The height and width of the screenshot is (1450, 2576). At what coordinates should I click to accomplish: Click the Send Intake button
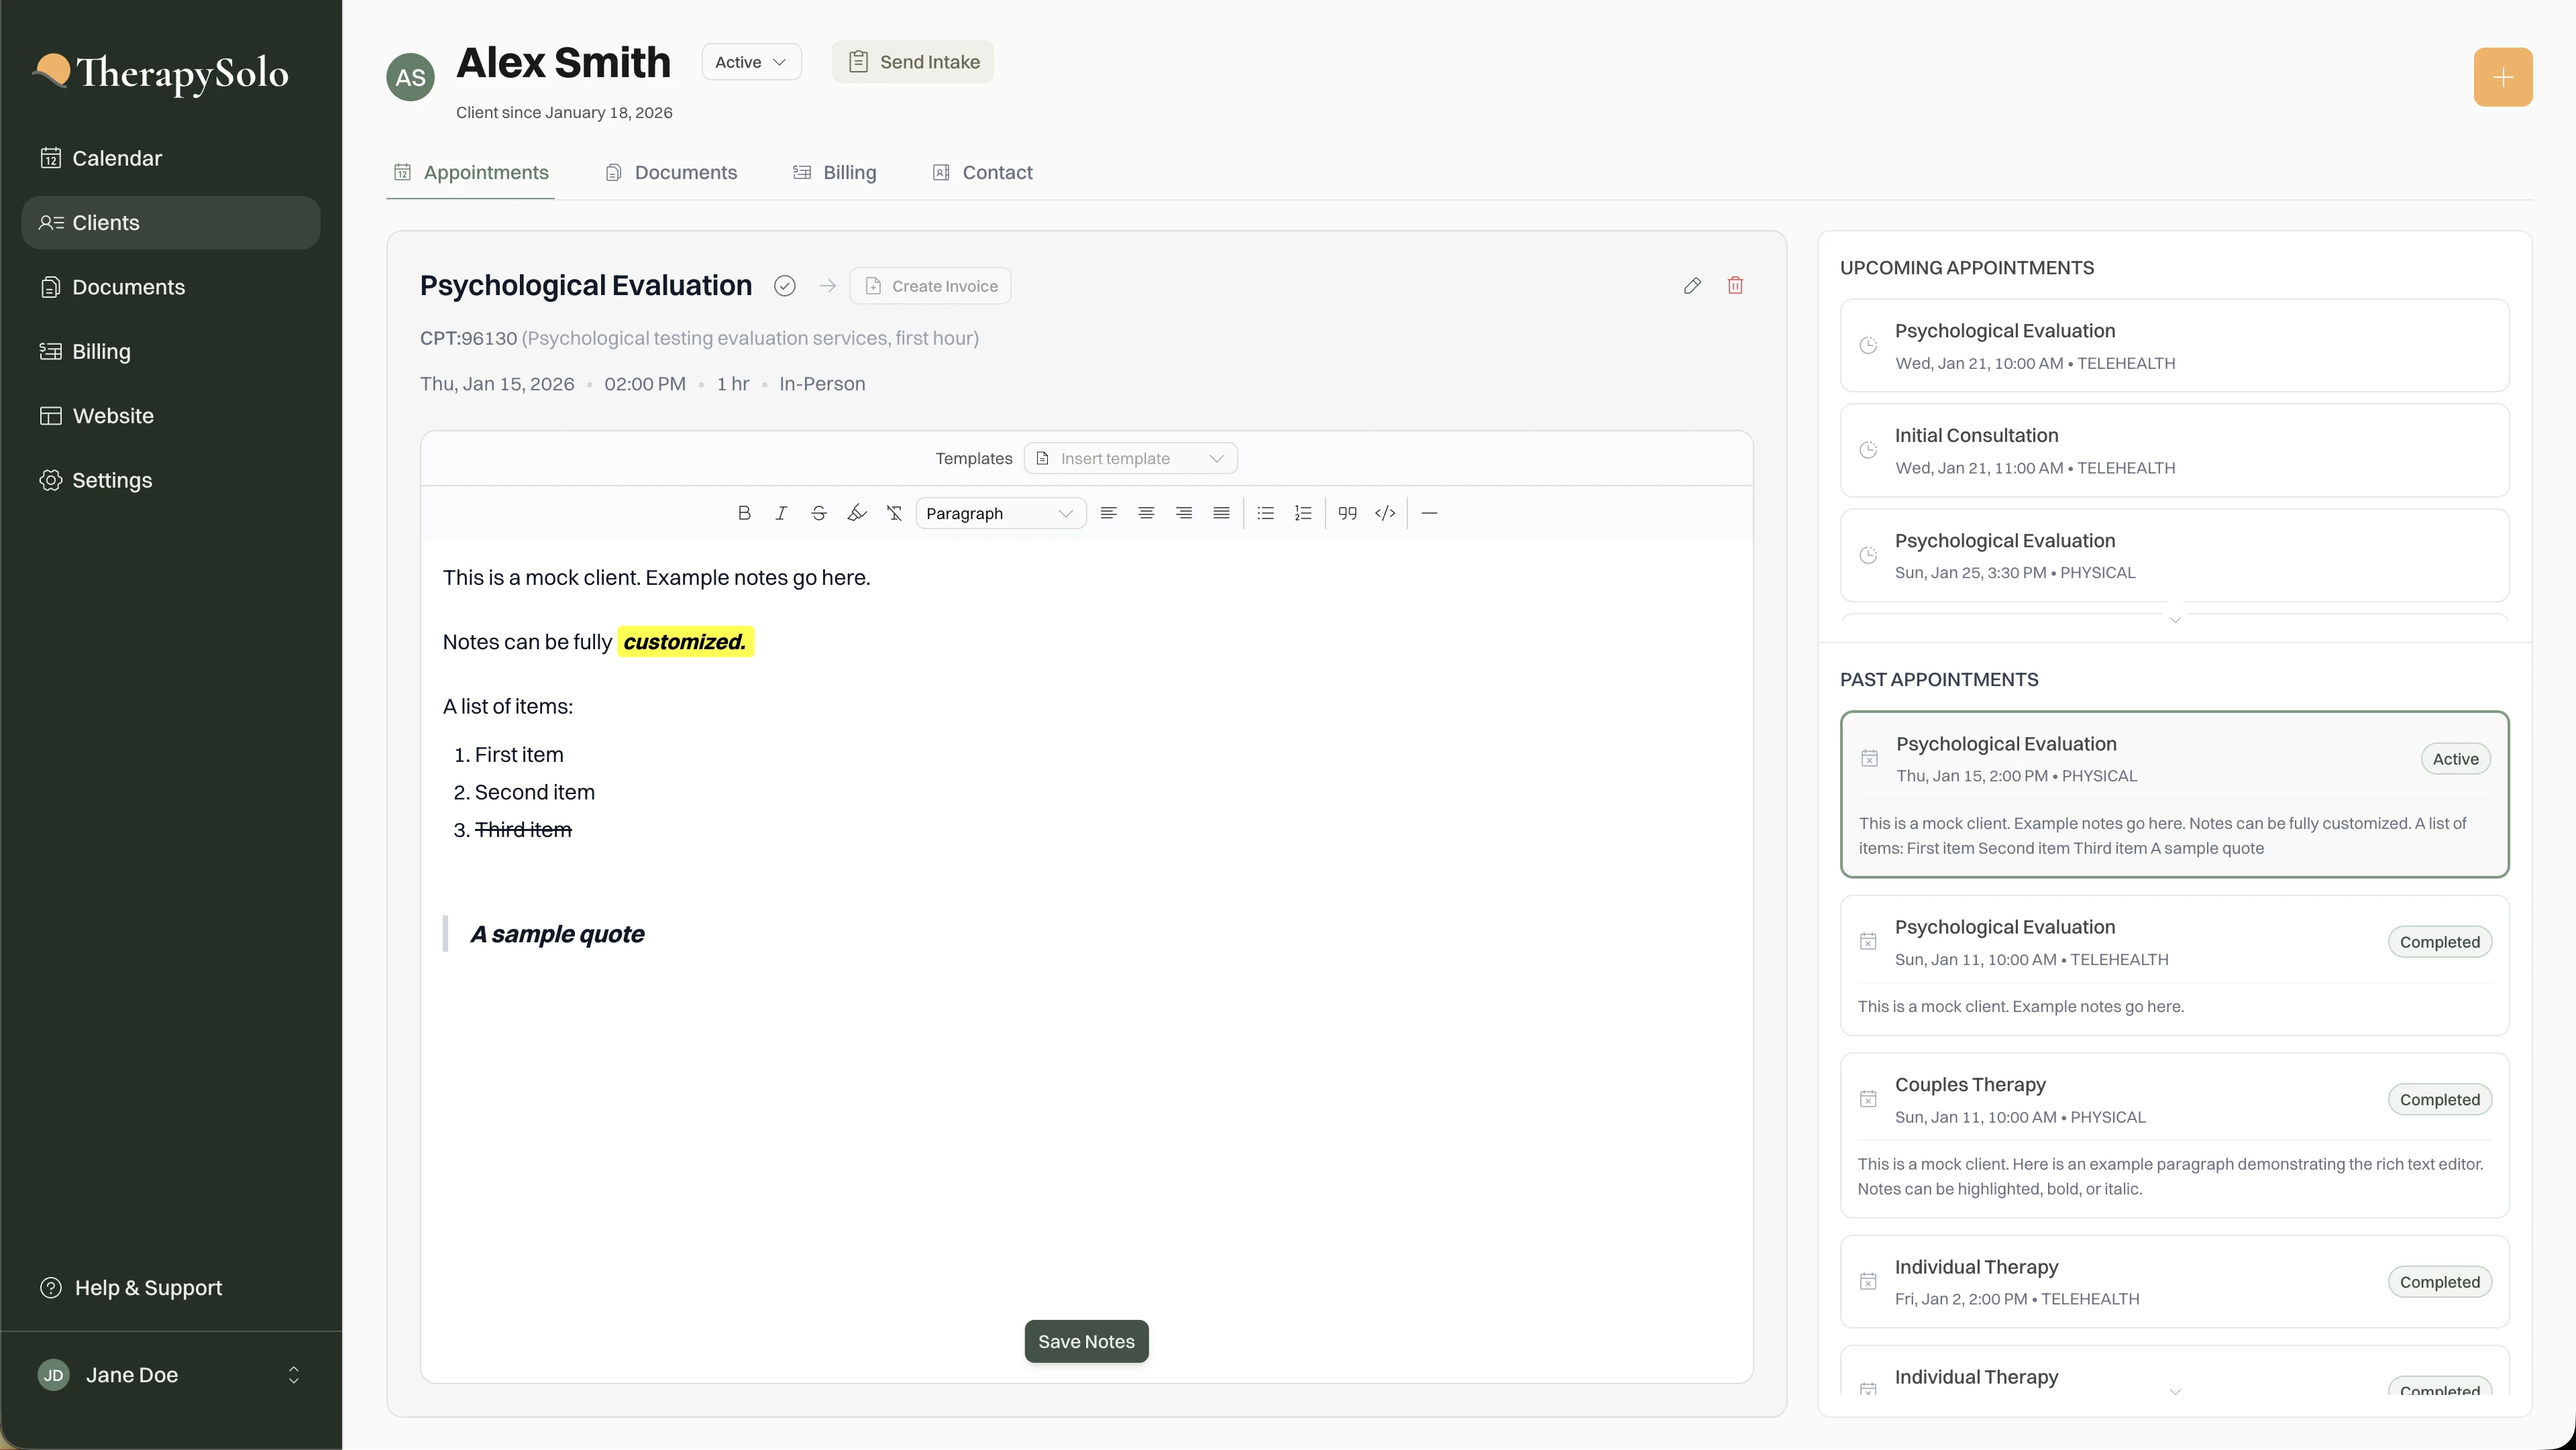912,62
